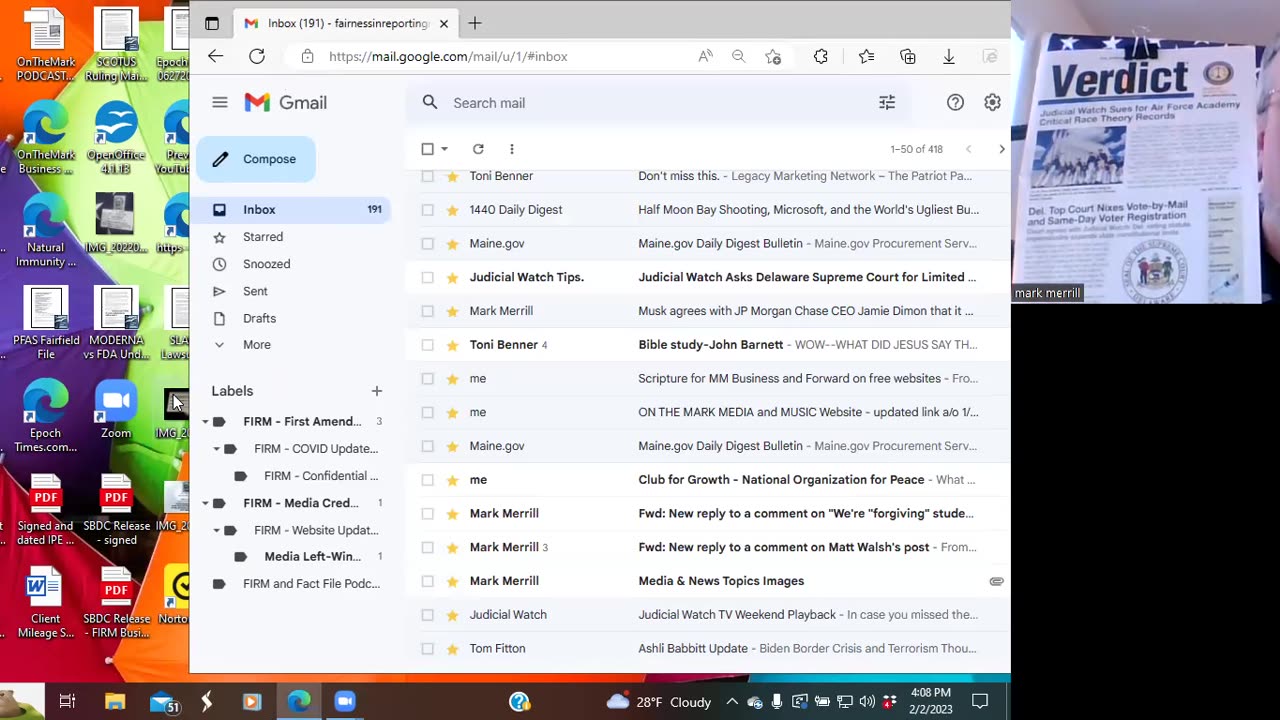Compose a new email
The width and height of the screenshot is (1280, 720).
pyautogui.click(x=256, y=159)
